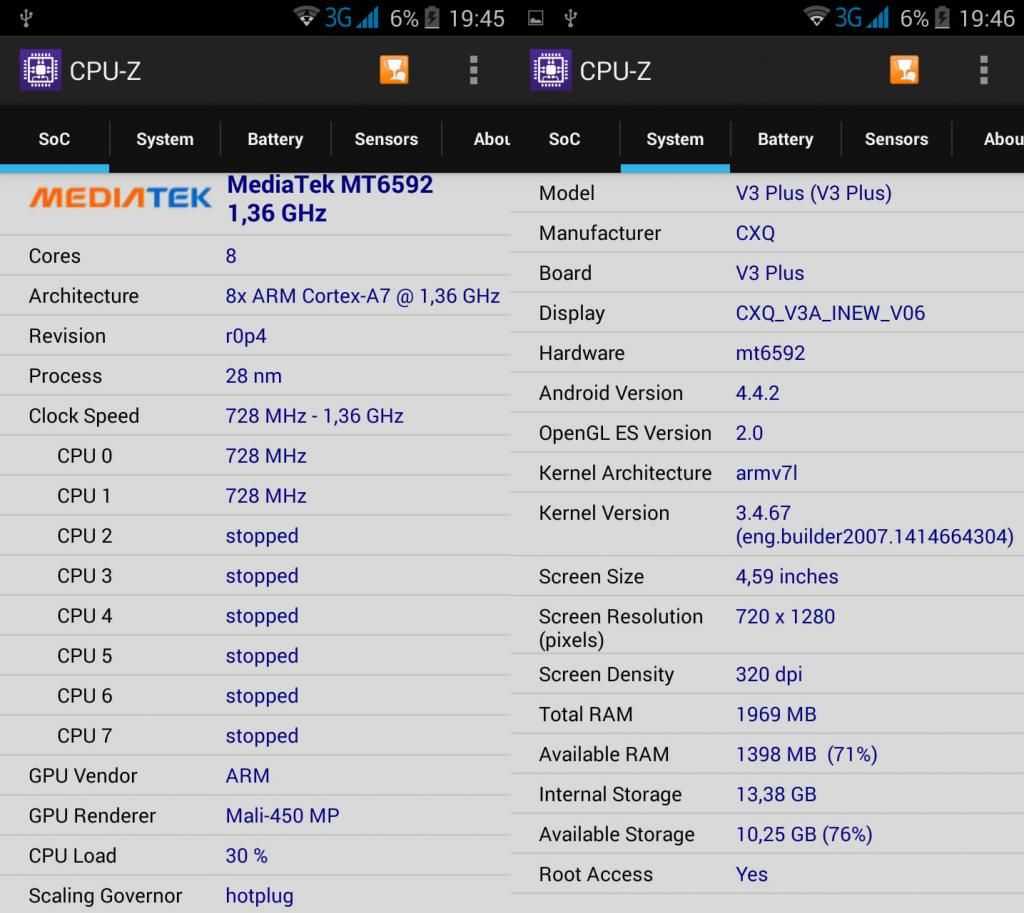The height and width of the screenshot is (913, 1024).
Task: Switch to the Battery tab on the left screen
Action: (275, 139)
